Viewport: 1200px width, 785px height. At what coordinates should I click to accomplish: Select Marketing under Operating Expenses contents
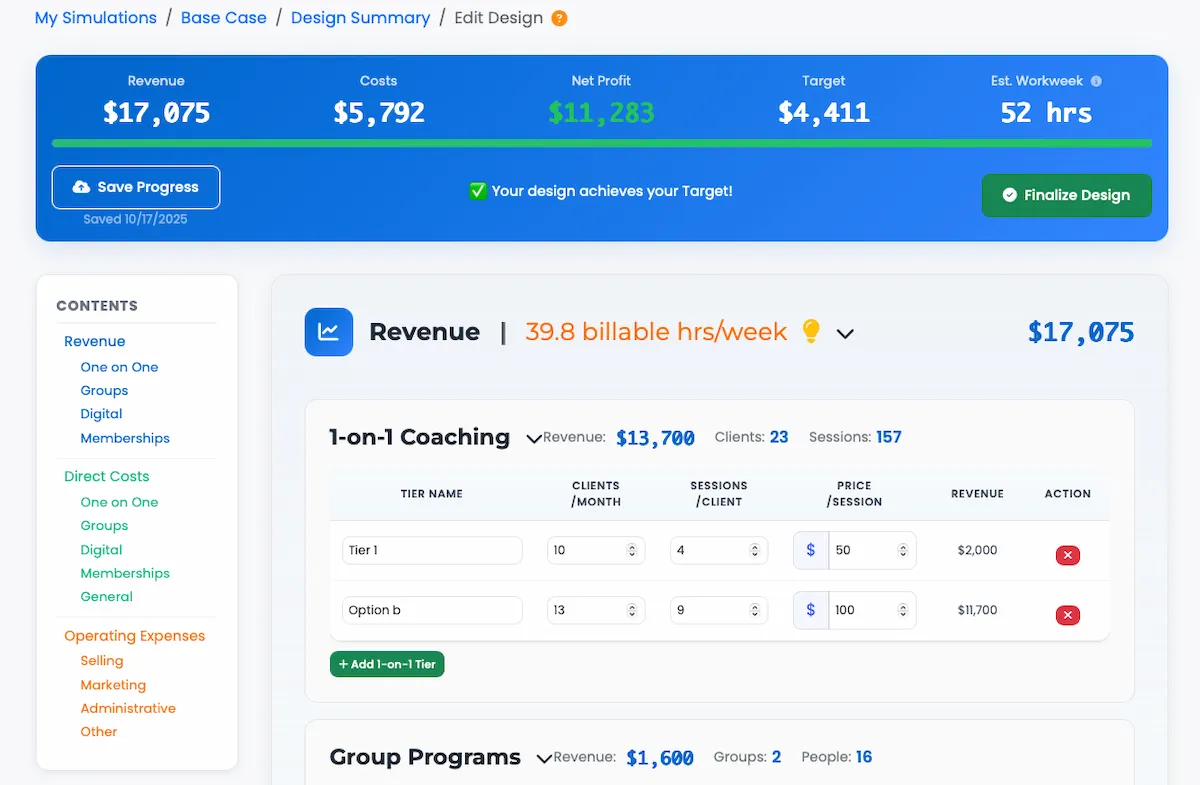point(113,684)
